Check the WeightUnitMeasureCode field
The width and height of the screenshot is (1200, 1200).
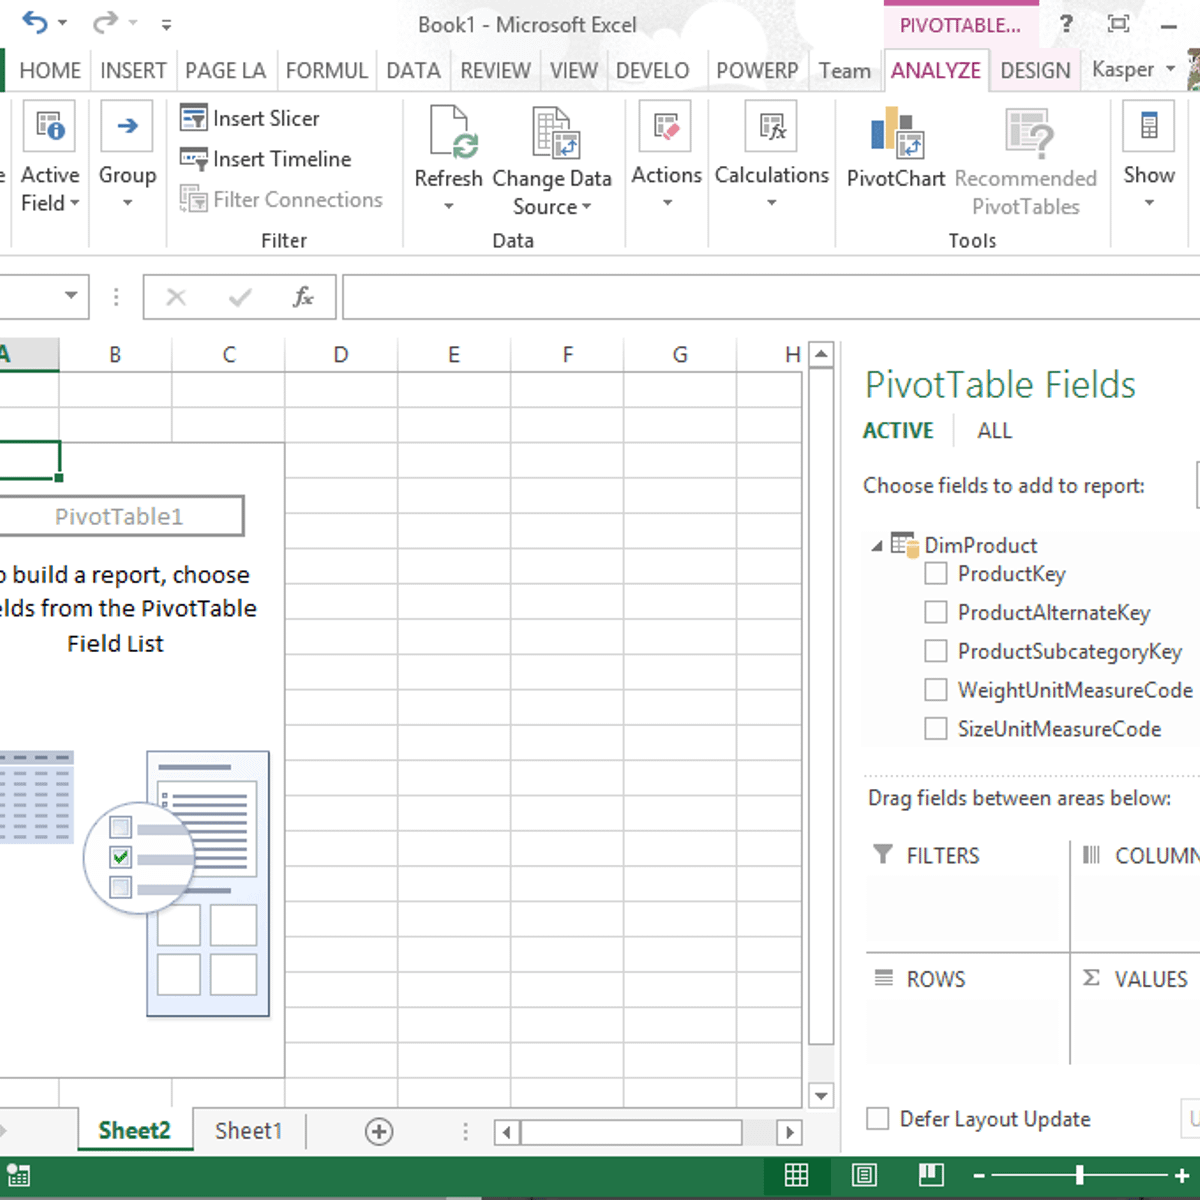(x=936, y=690)
